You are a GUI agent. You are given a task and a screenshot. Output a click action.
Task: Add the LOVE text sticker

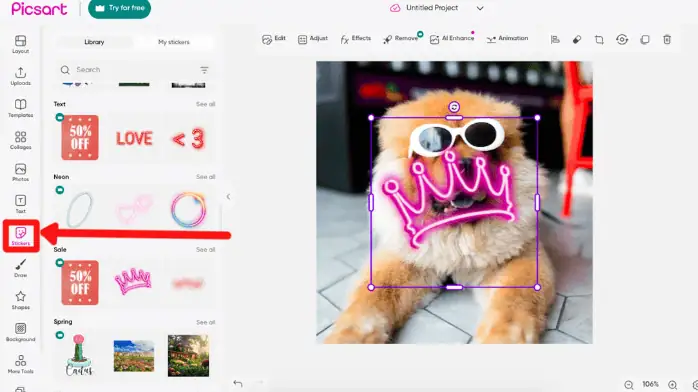[x=134, y=138]
